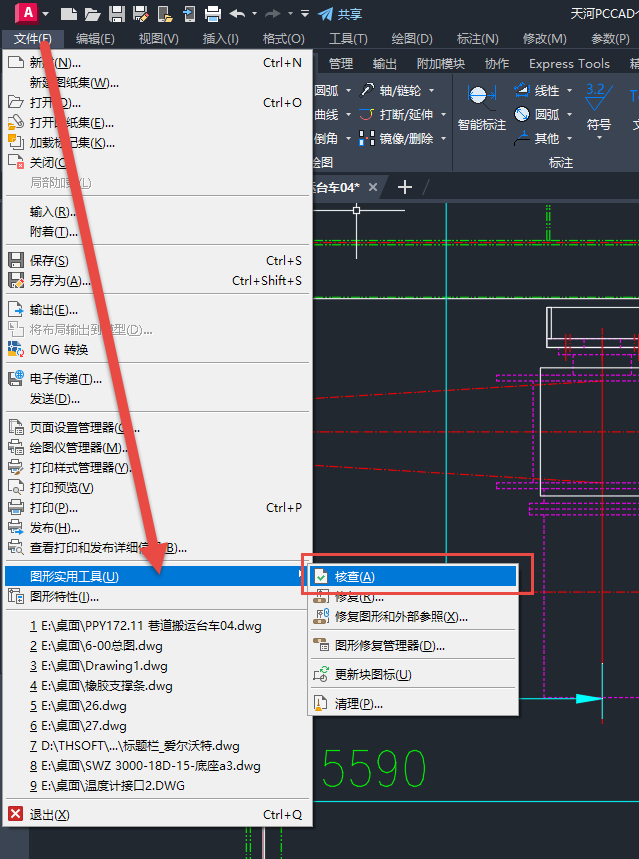Click the plus button to add new drawing tab
The width and height of the screenshot is (639, 859).
405,187
